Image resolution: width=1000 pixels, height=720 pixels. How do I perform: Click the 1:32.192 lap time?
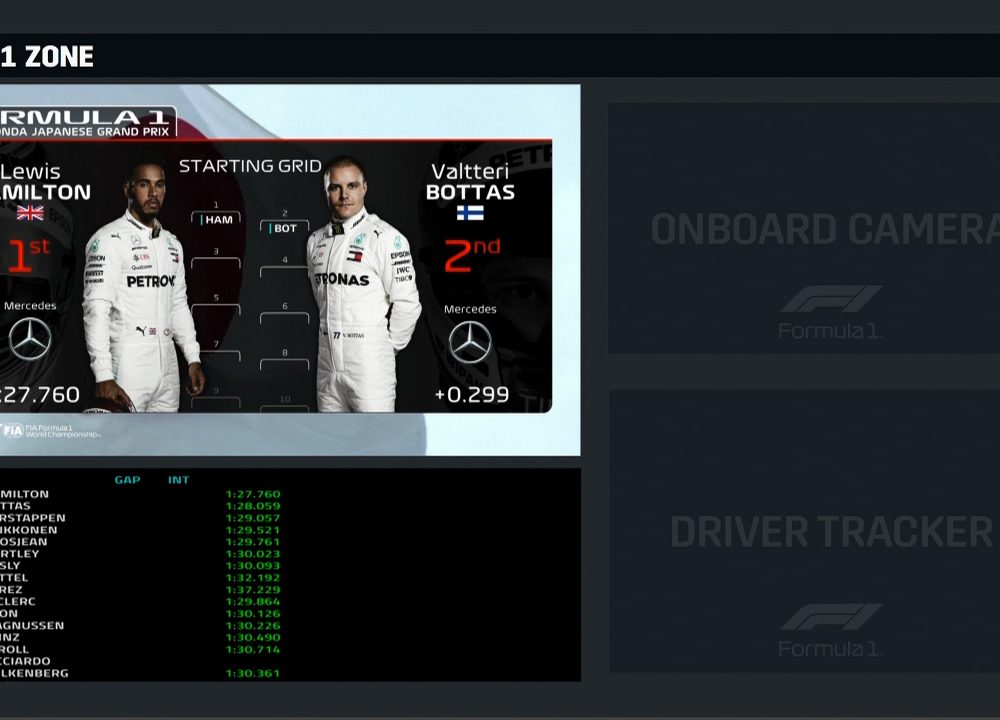point(253,578)
